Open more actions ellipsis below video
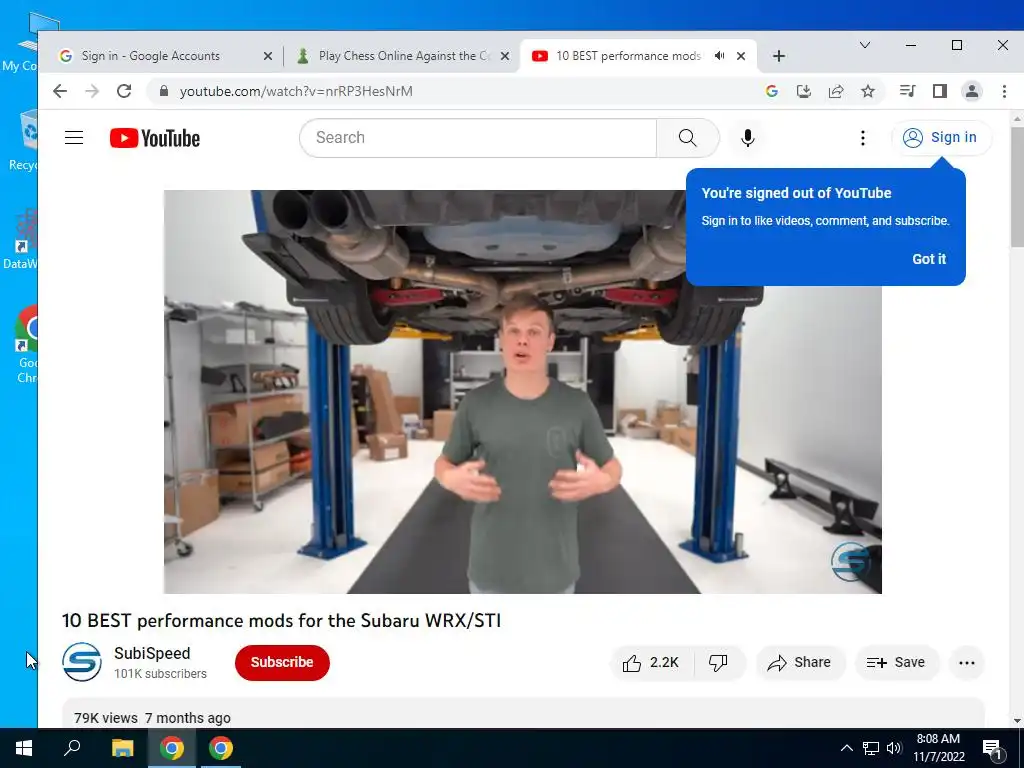This screenshot has height=768, width=1024. pos(967,663)
